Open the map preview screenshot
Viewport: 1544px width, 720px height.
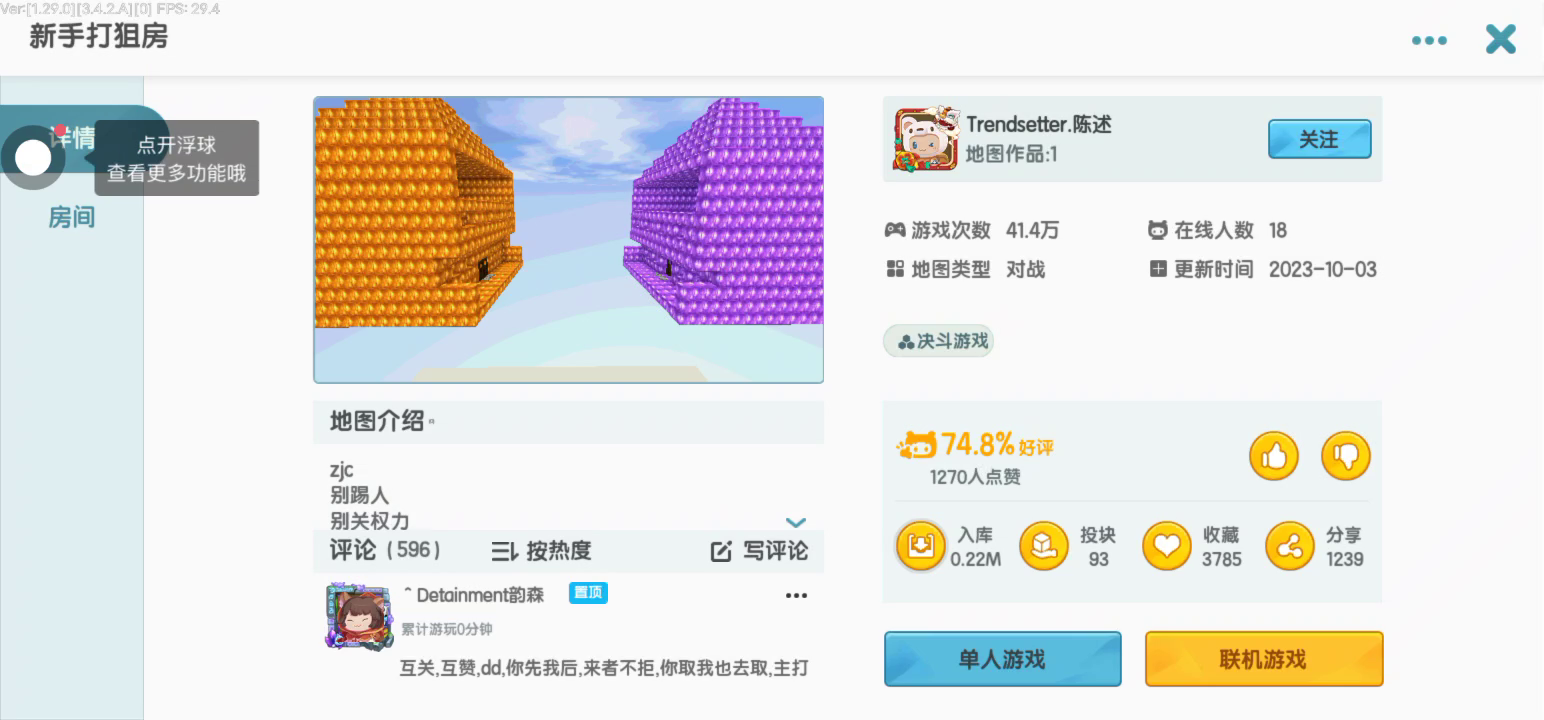tap(568, 240)
